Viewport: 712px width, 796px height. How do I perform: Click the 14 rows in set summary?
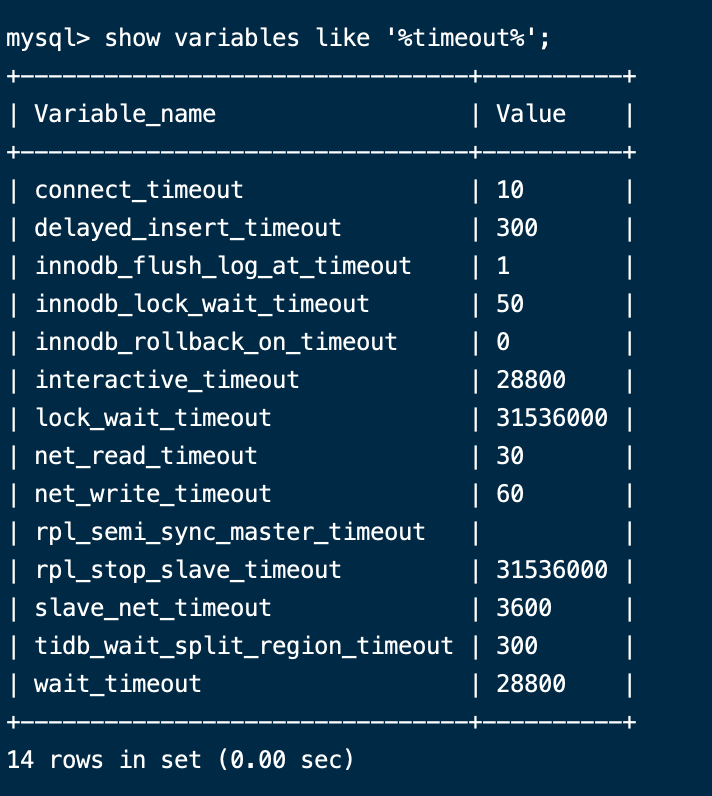click(180, 760)
